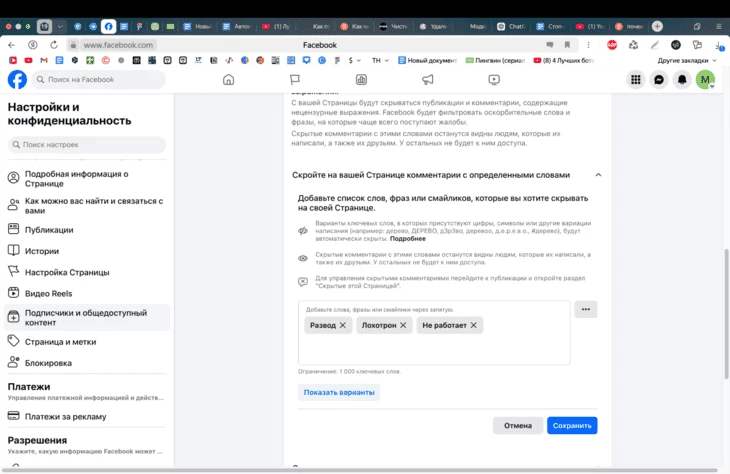730x474 pixels.
Task: Switch to the 'ChatG' browser tab
Action: [511, 27]
